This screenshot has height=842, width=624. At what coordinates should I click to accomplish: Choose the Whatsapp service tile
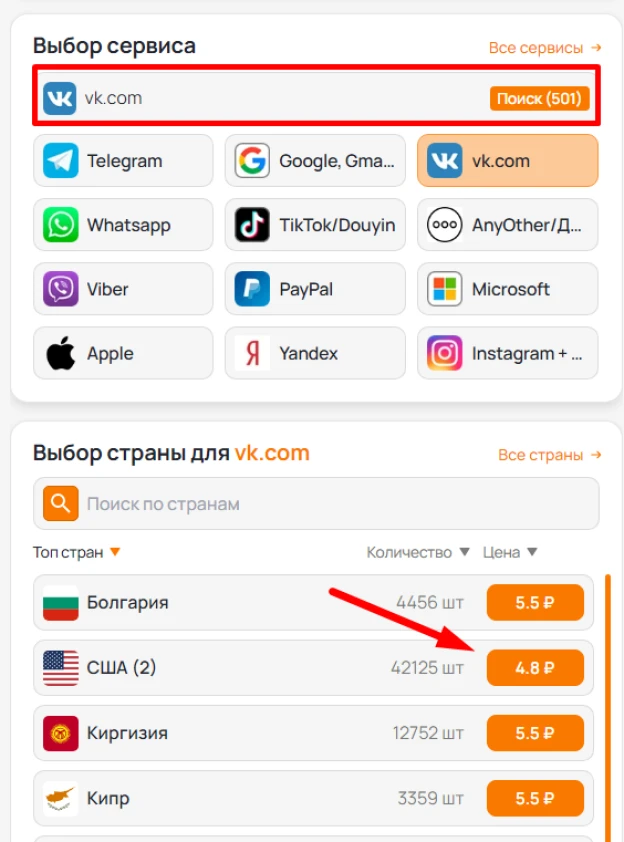123,224
